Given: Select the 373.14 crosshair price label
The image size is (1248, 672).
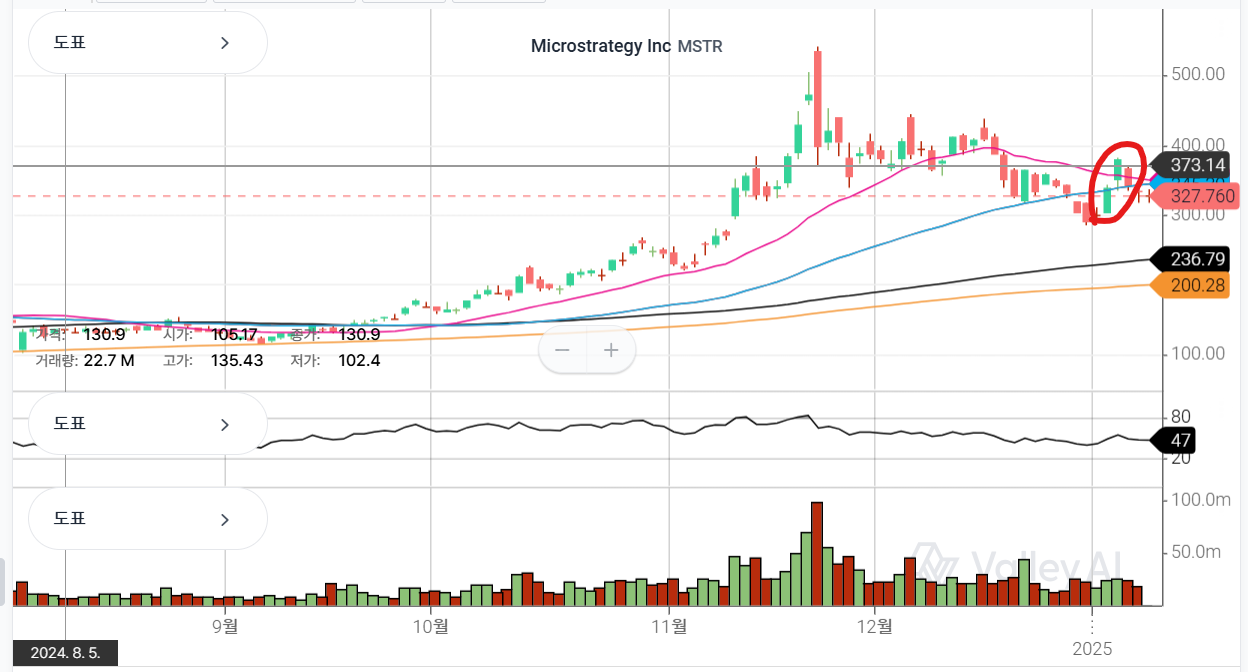Looking at the screenshot, I should tap(1197, 165).
